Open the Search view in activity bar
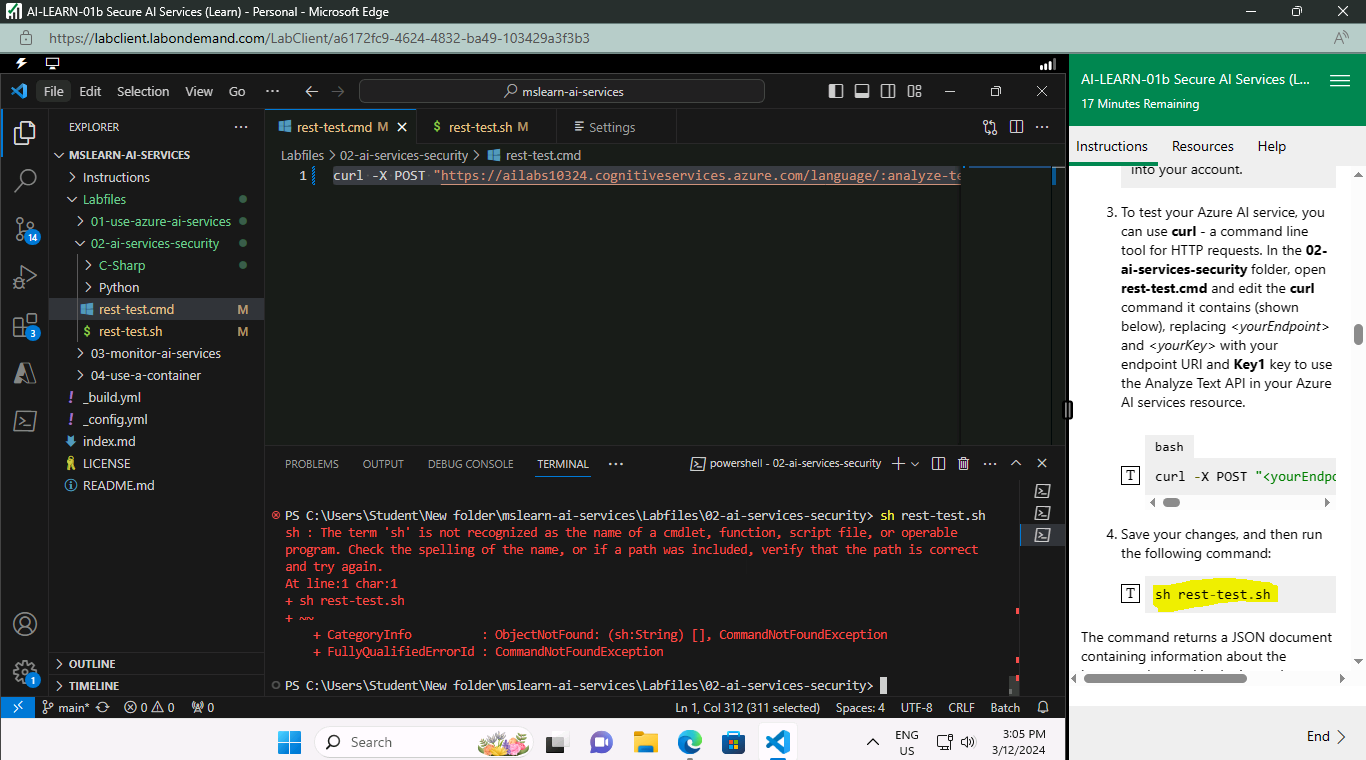 pos(25,180)
